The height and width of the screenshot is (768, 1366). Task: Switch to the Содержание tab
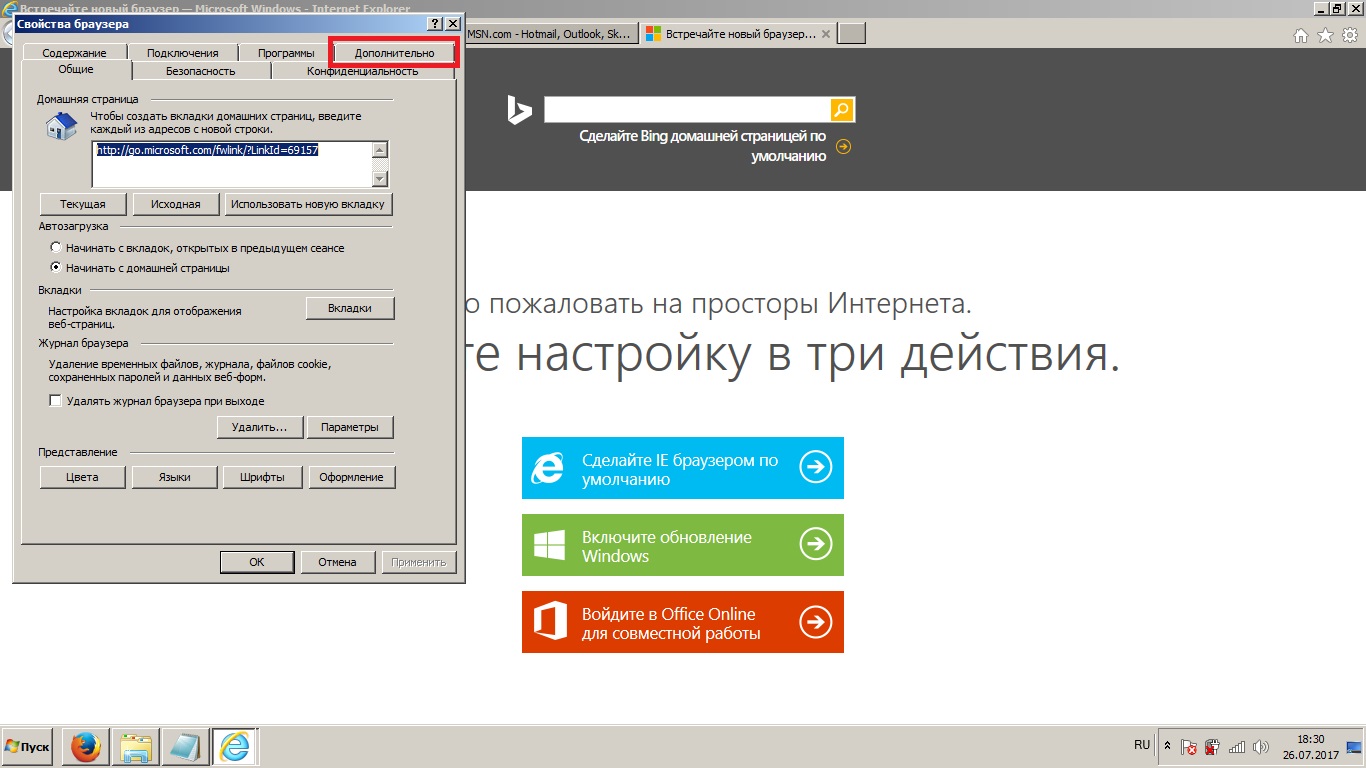click(74, 53)
